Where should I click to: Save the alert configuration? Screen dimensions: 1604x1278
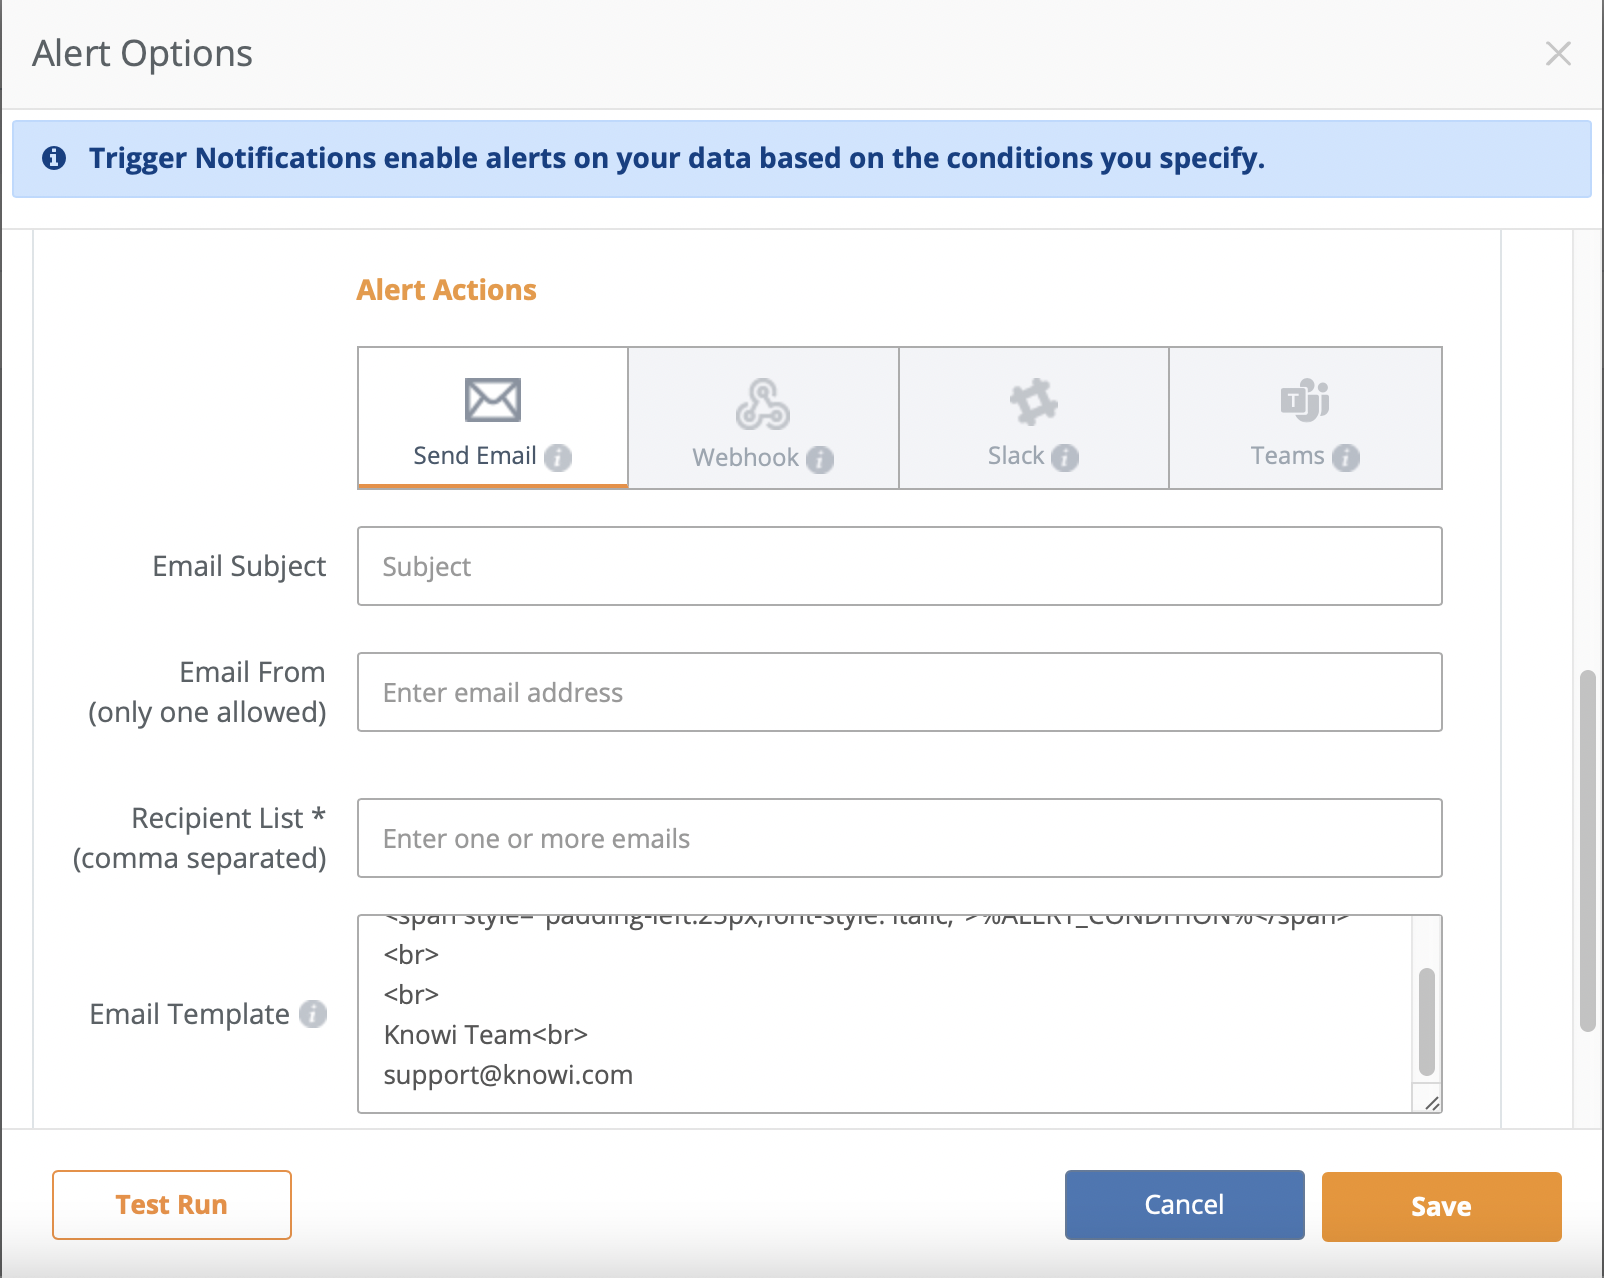coord(1440,1206)
